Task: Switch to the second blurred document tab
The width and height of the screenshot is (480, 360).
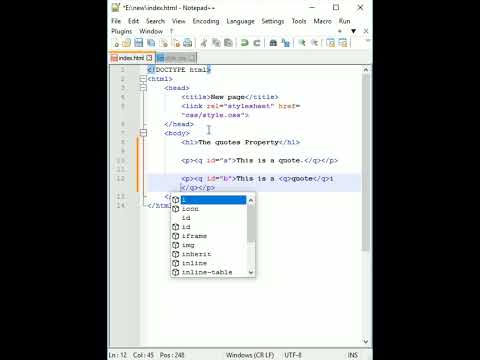Action: coord(176,58)
